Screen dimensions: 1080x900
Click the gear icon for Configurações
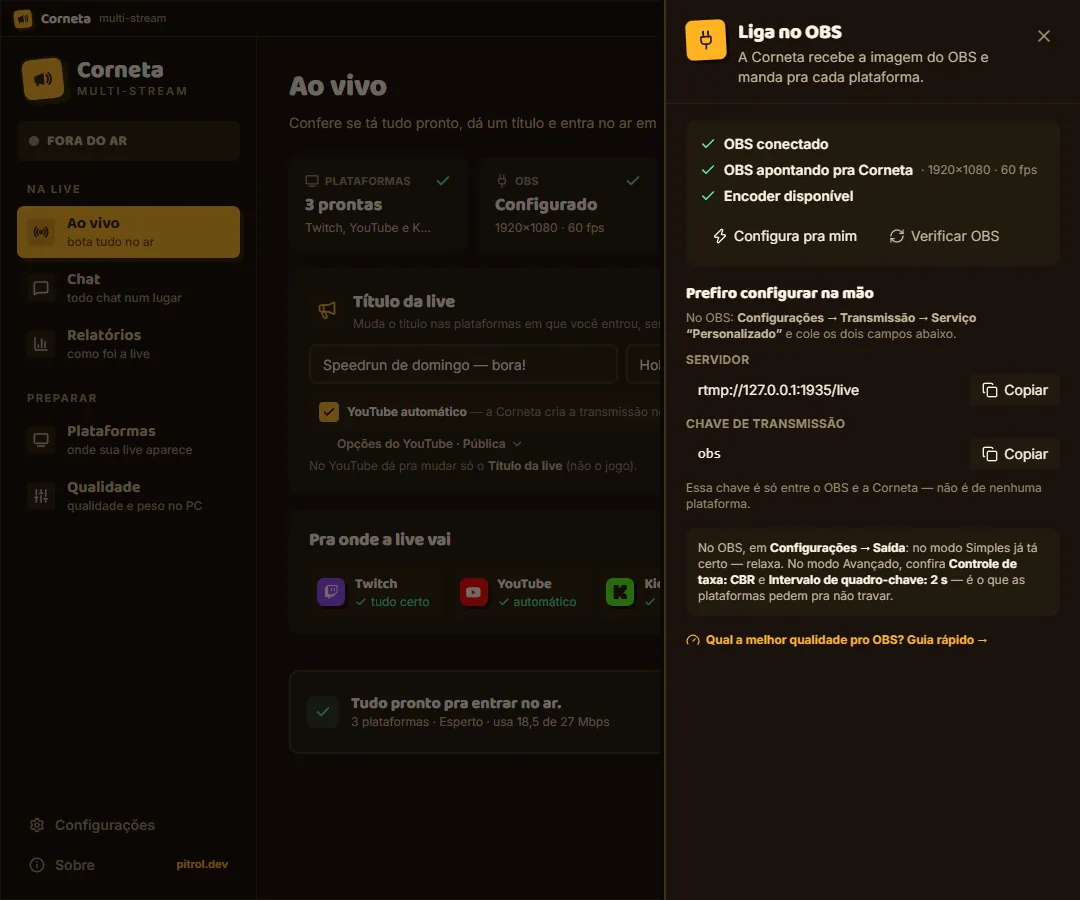[x=37, y=825]
